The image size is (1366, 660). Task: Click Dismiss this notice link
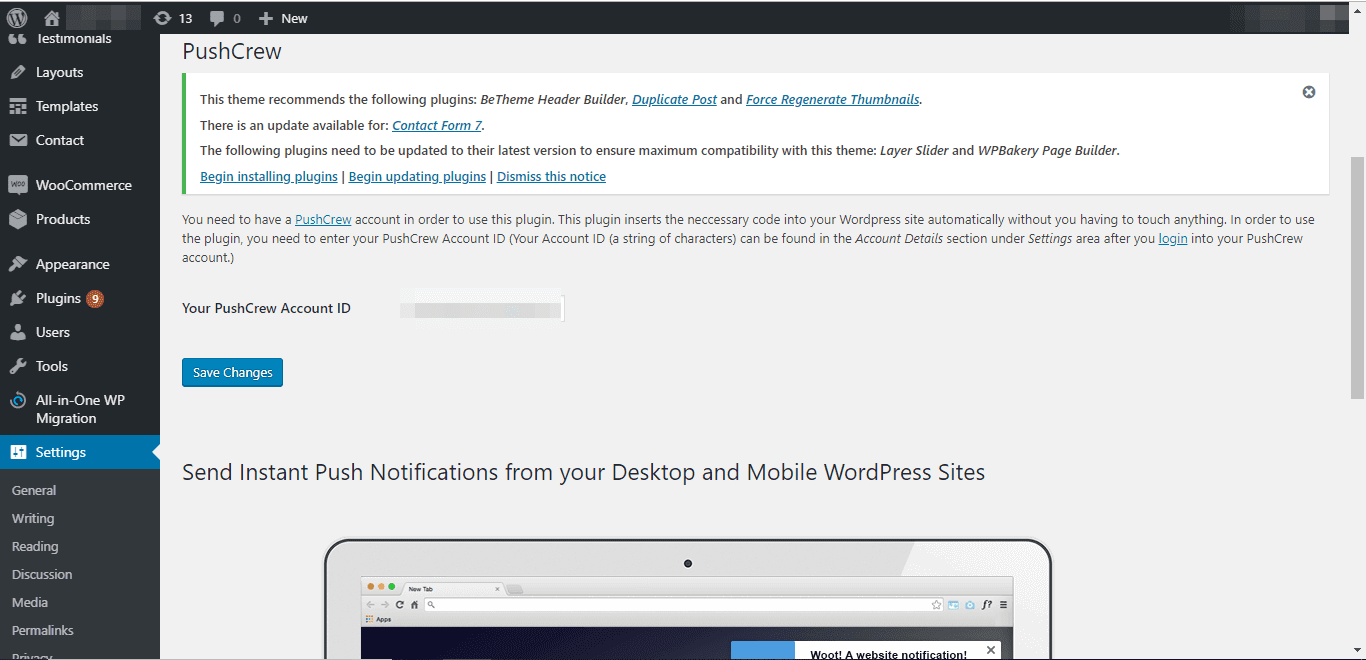tap(551, 176)
